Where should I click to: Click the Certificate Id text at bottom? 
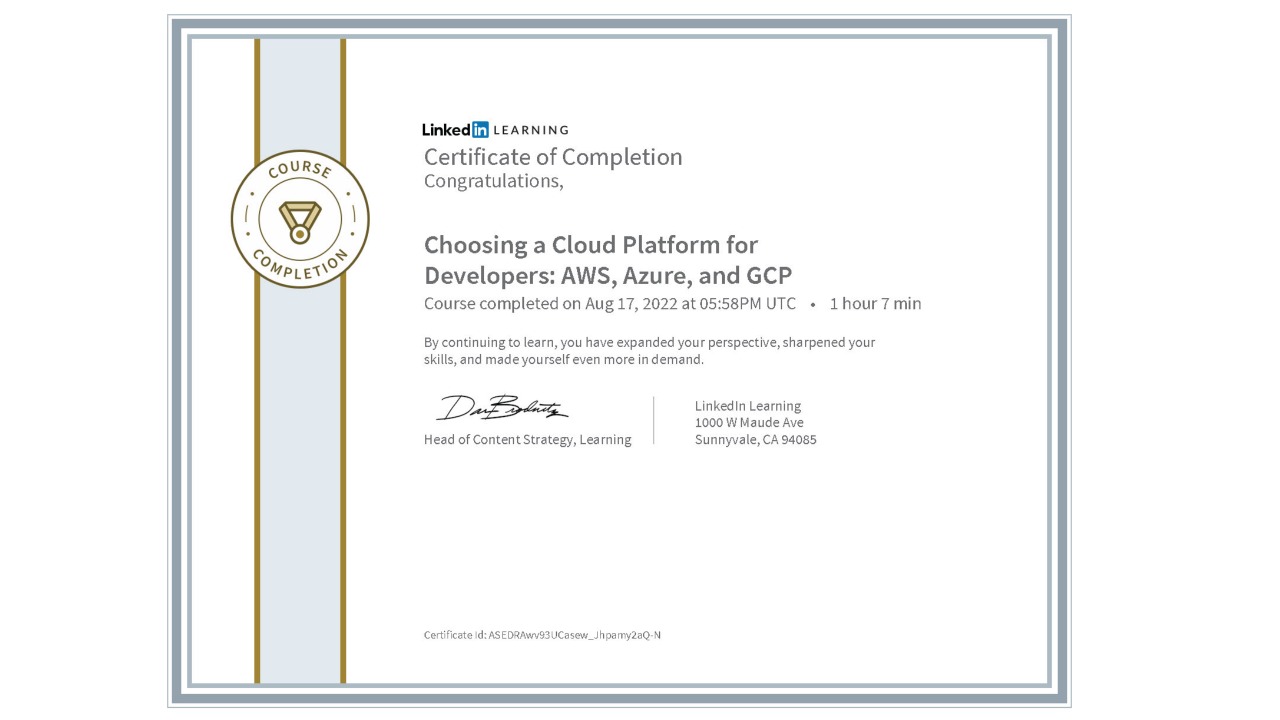coord(542,635)
